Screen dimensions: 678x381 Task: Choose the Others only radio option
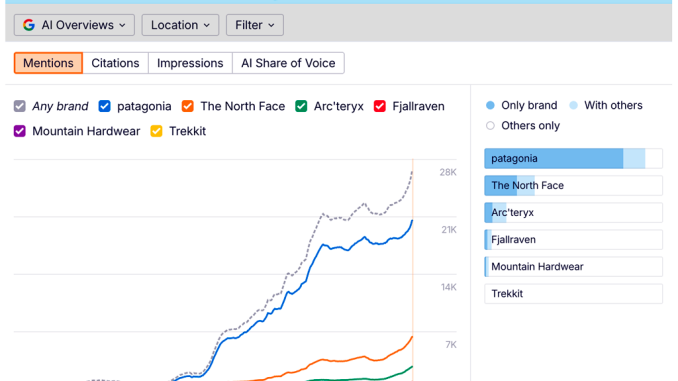tap(490, 125)
